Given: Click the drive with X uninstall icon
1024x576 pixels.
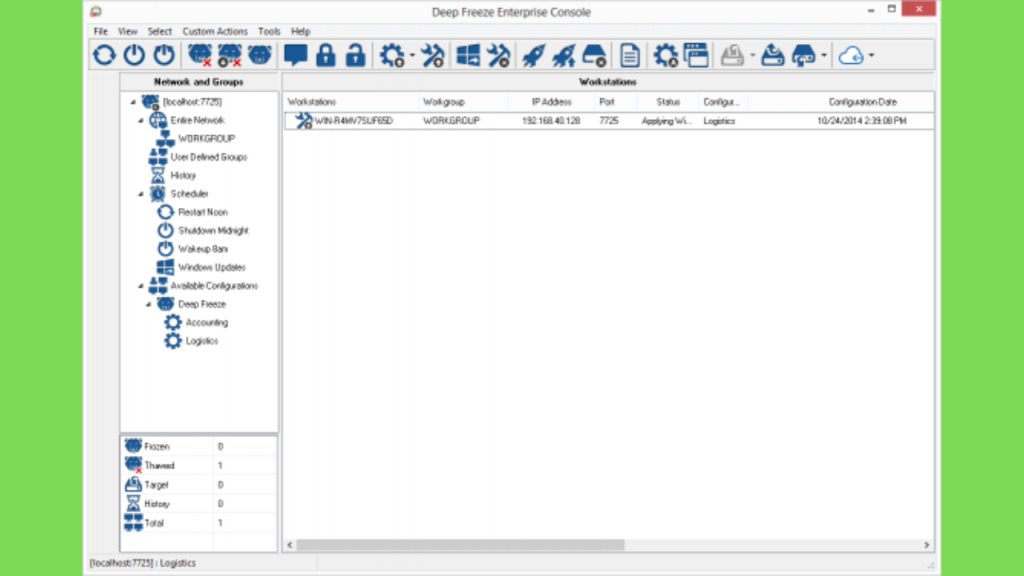Looking at the screenshot, I should tap(594, 56).
